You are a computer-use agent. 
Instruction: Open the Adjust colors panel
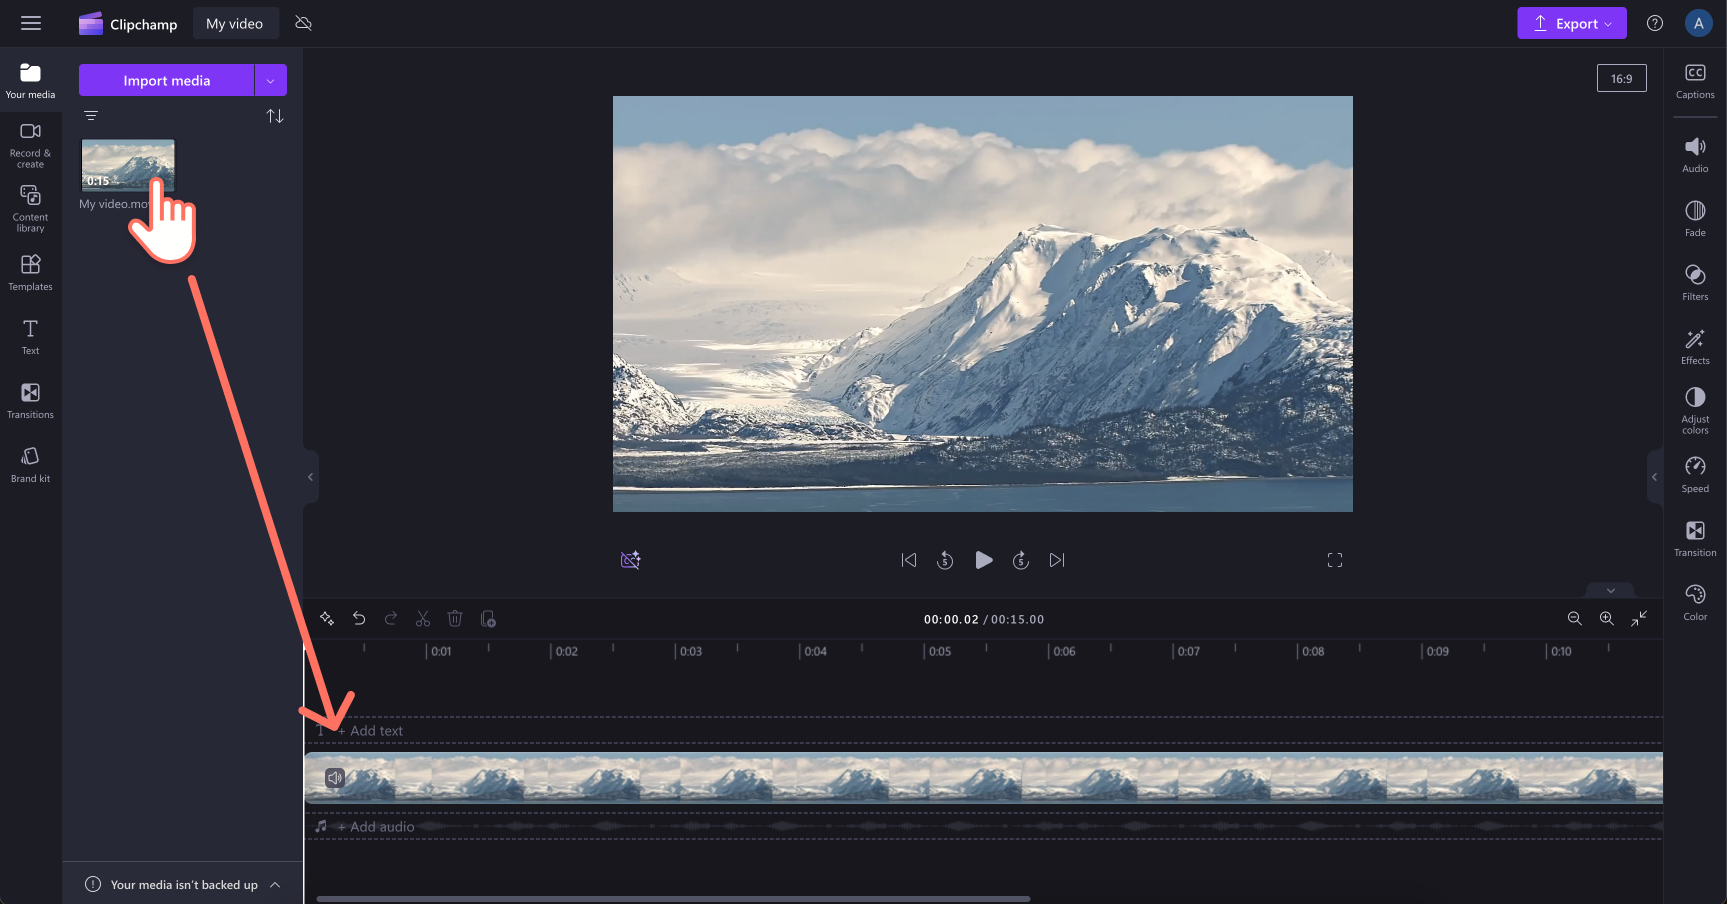tap(1695, 411)
